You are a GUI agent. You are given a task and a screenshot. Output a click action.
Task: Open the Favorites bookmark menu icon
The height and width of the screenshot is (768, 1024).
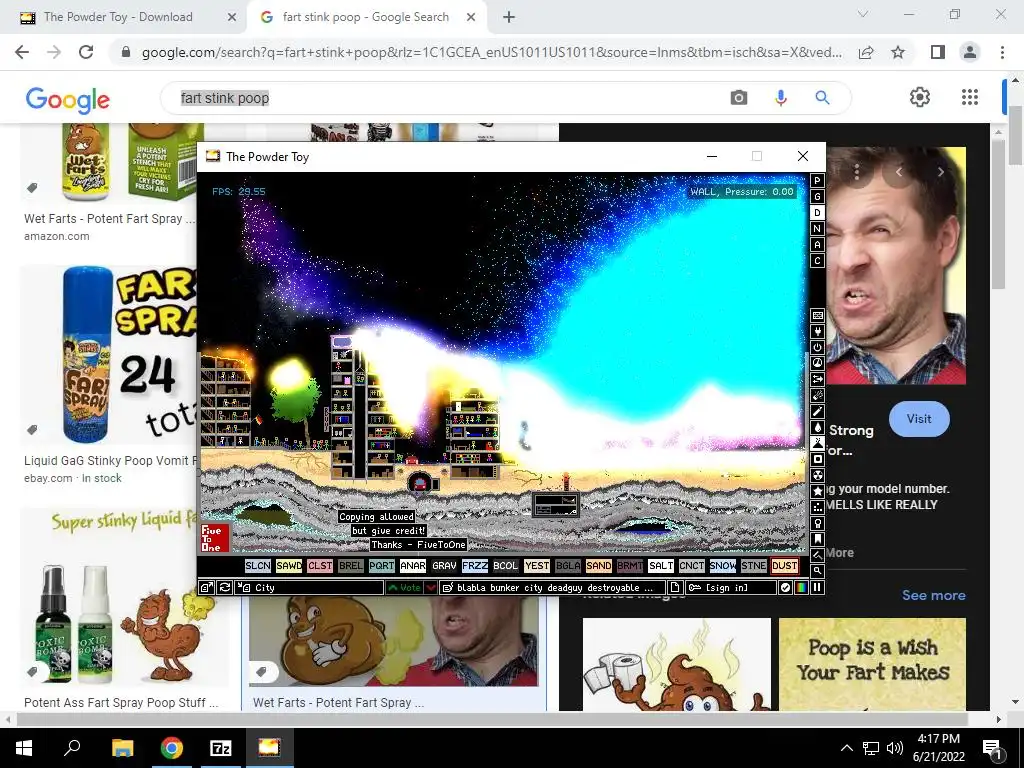coord(817,539)
